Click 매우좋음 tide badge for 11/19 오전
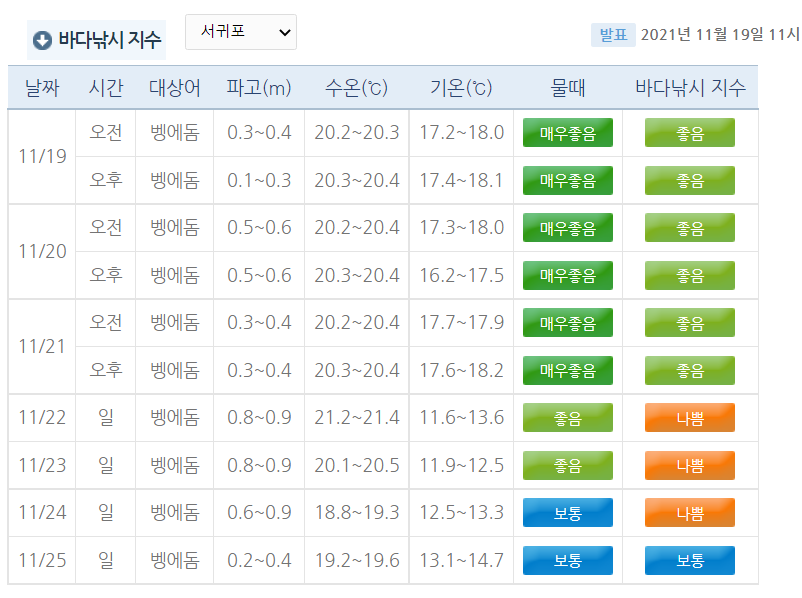This screenshot has width=802, height=598. (x=568, y=132)
